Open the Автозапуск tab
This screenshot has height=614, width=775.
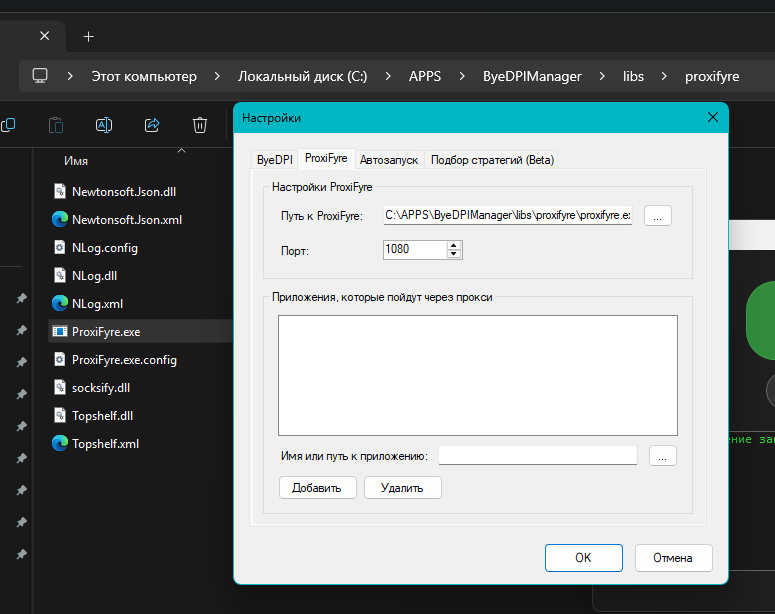(390, 159)
